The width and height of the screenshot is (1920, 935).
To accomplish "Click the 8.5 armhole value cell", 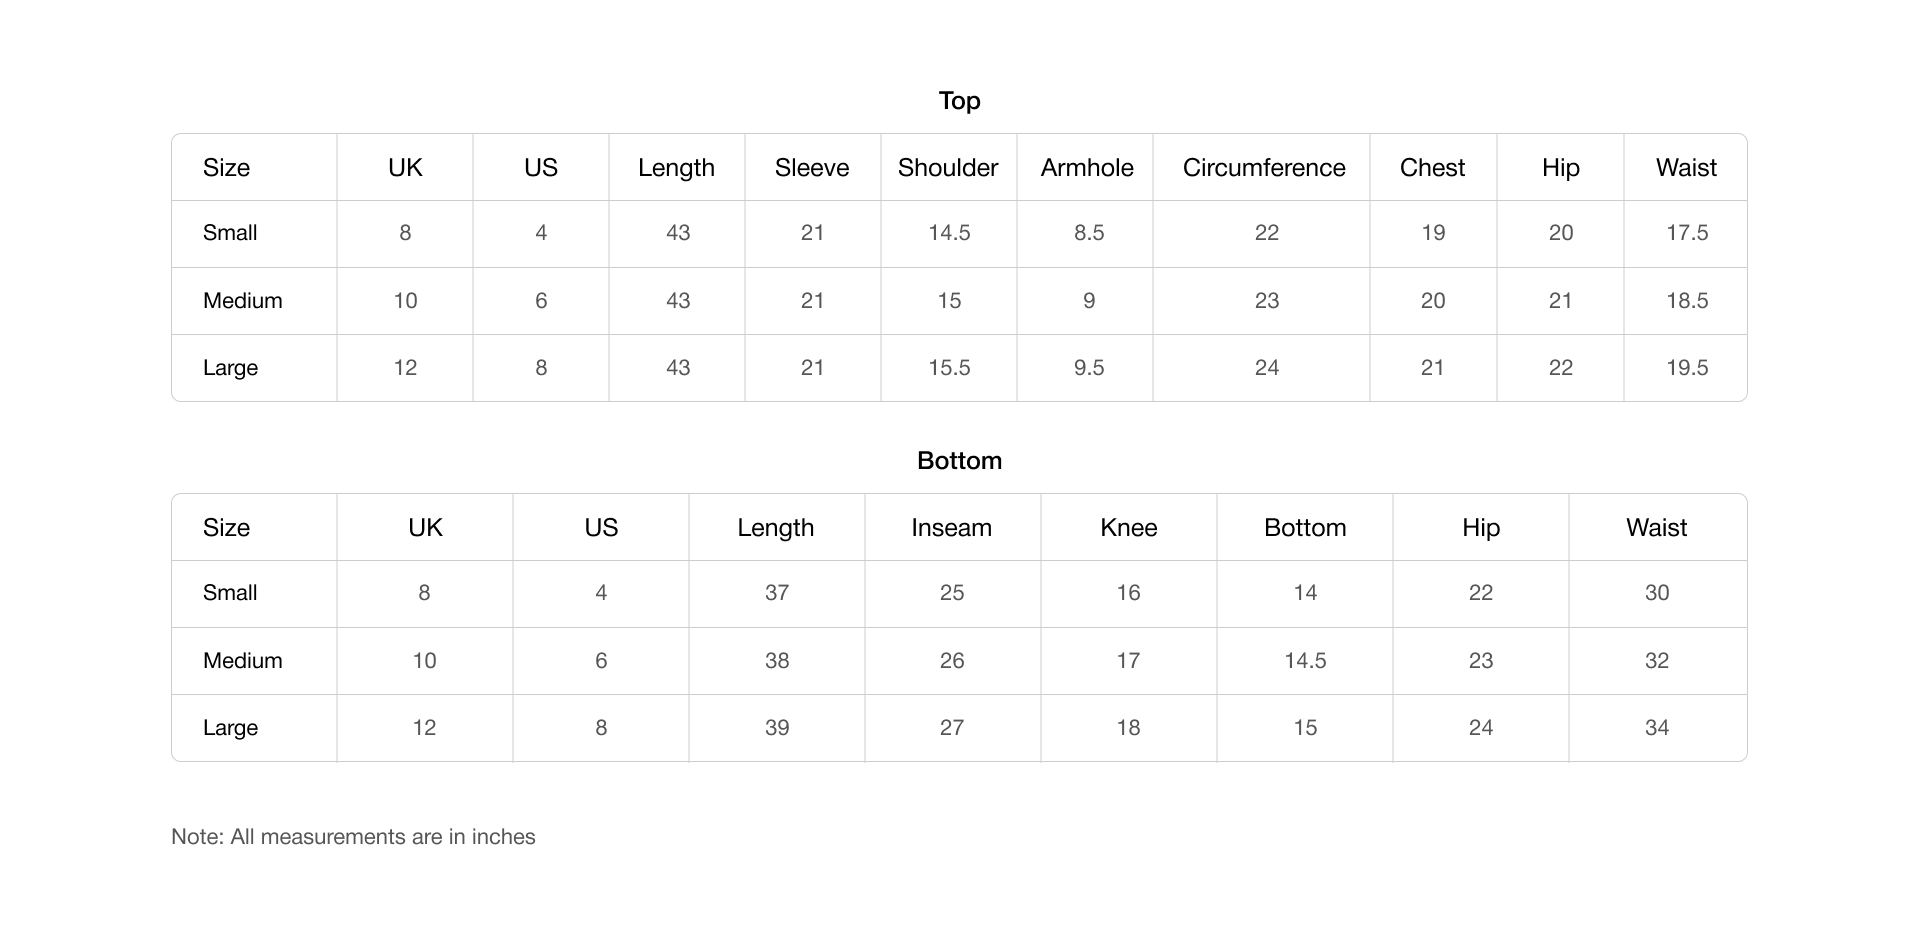I will coord(1089,233).
